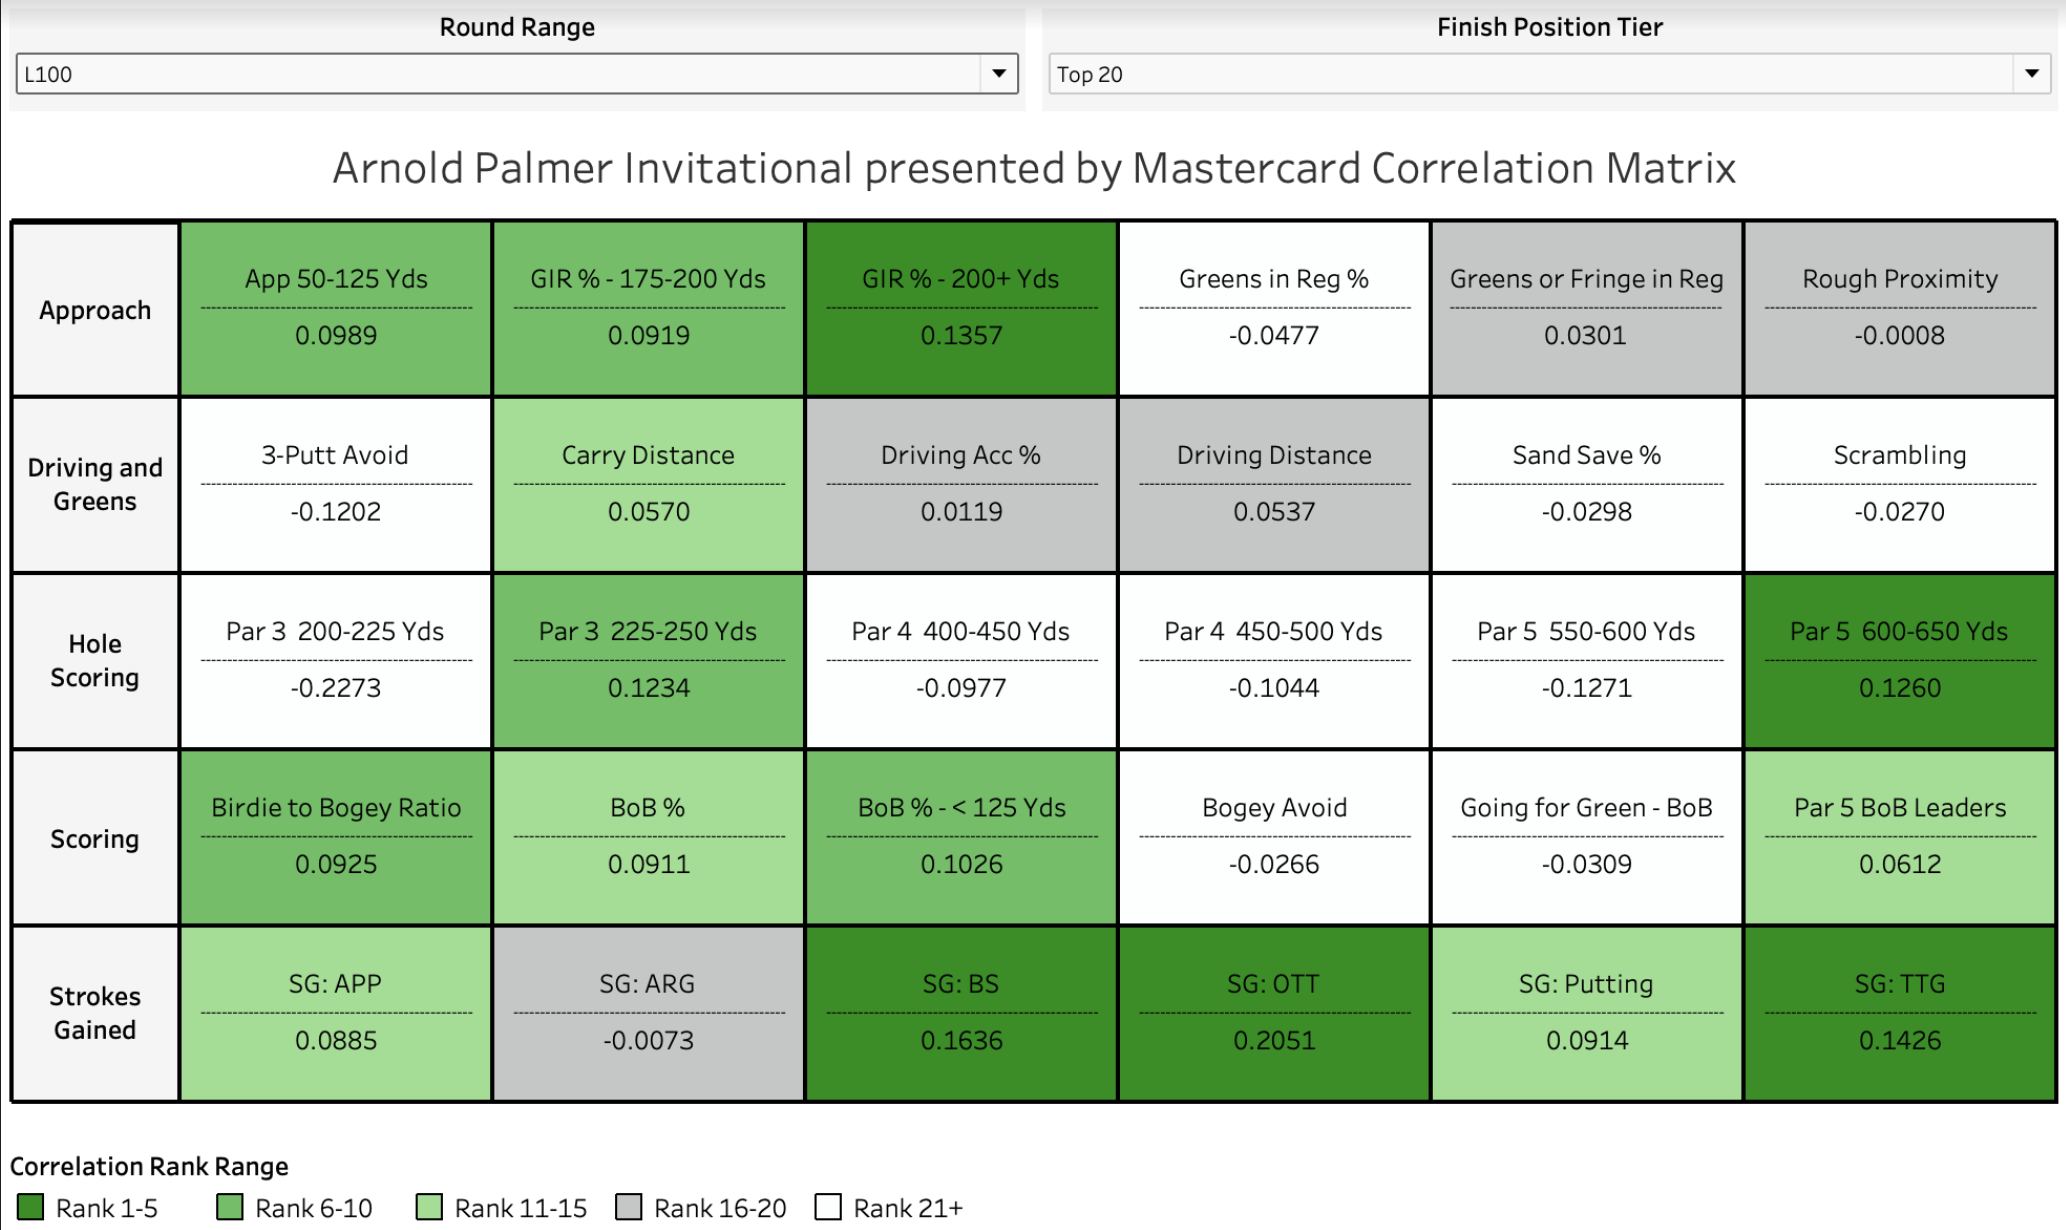Click the Hole Scoring row header
Viewport: 2066px width, 1230px height.
95,660
